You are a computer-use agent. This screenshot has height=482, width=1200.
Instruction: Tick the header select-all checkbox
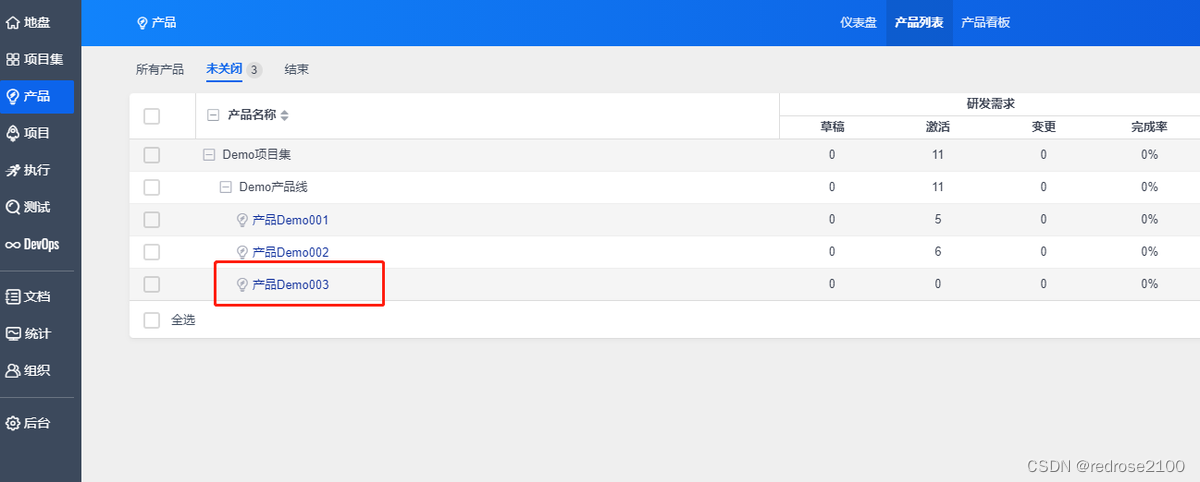(152, 116)
